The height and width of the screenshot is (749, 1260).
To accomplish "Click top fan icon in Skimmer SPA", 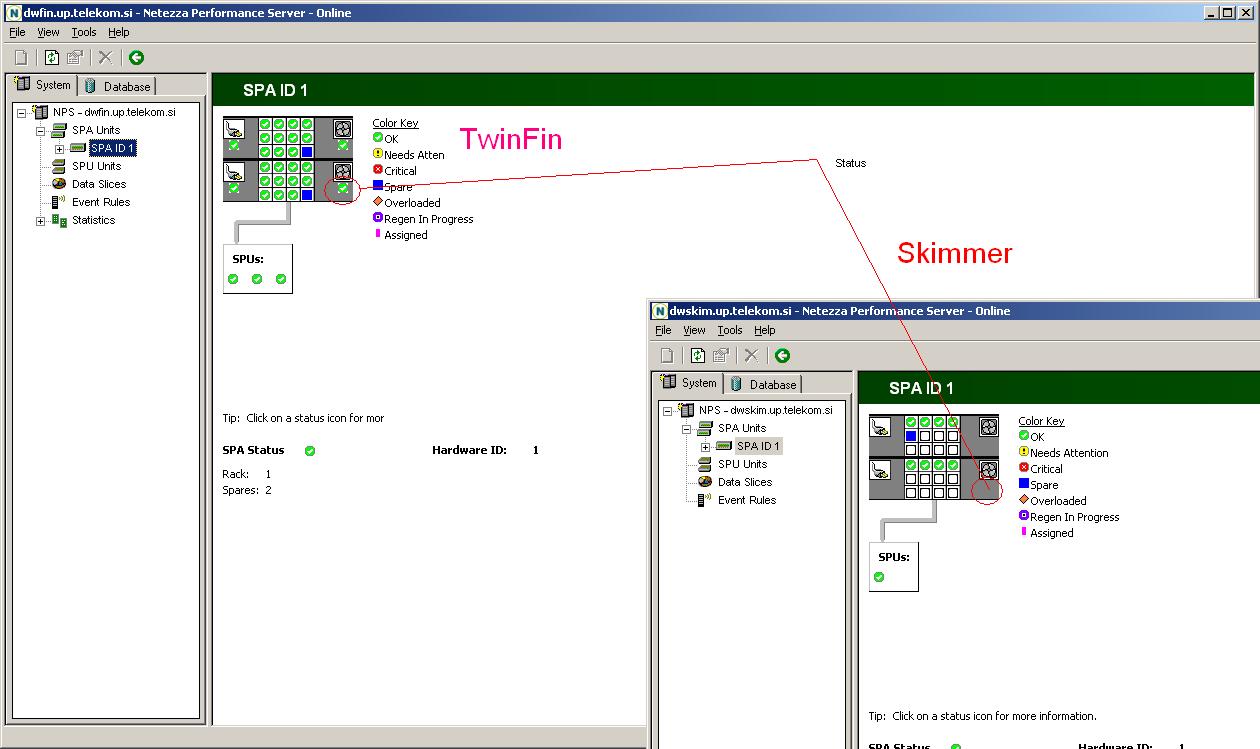I will point(989,426).
